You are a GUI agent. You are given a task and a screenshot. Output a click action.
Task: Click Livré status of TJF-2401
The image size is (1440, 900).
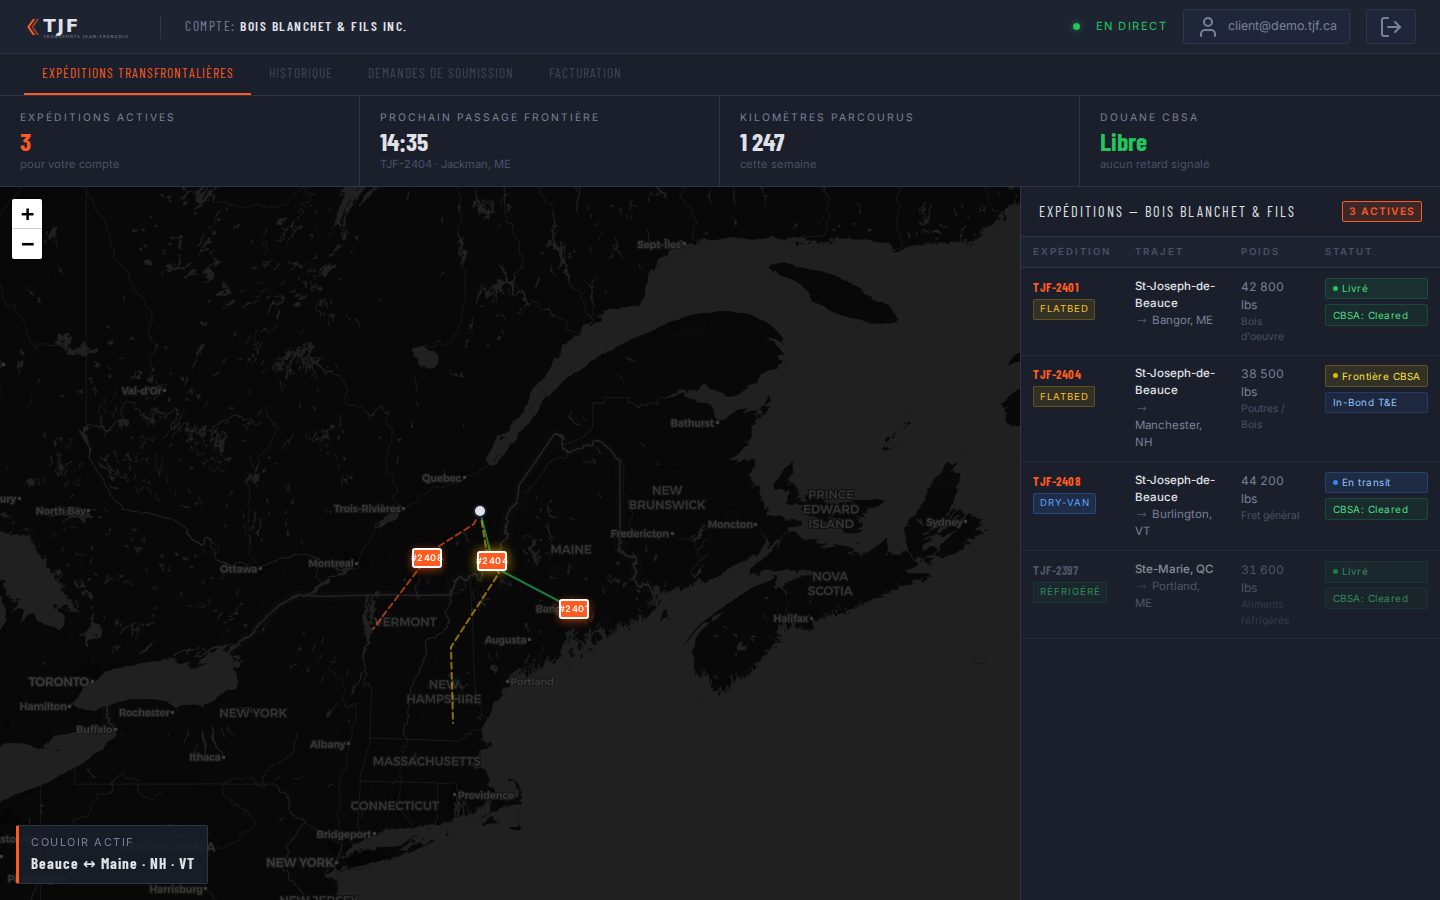(x=1376, y=289)
